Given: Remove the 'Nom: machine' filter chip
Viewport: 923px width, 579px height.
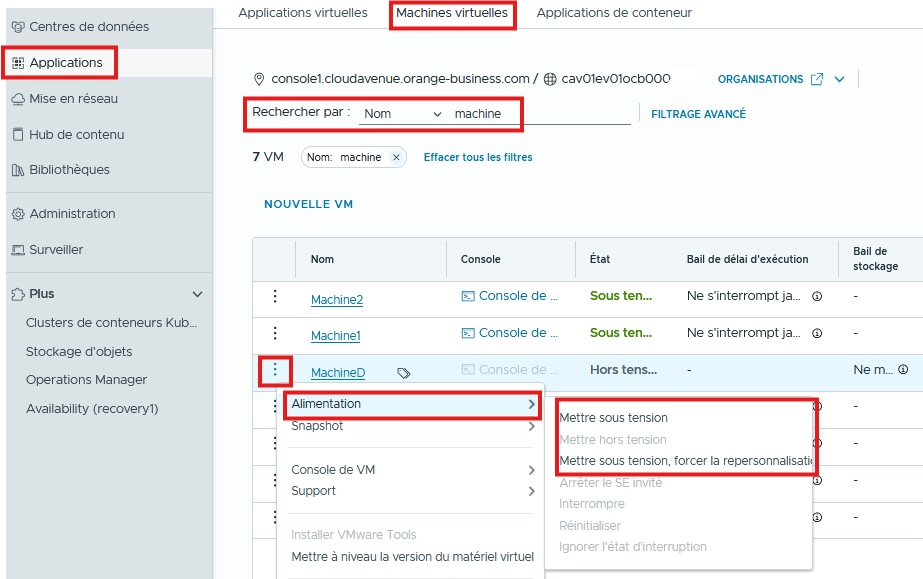Looking at the screenshot, I should pyautogui.click(x=396, y=157).
